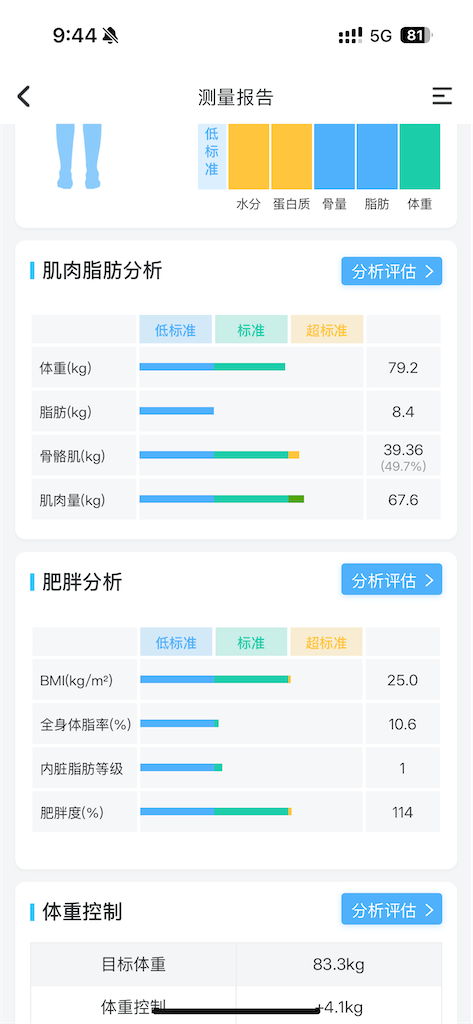The width and height of the screenshot is (473, 1024).
Task: Select the green 体重 chart bar
Action: pos(419,156)
